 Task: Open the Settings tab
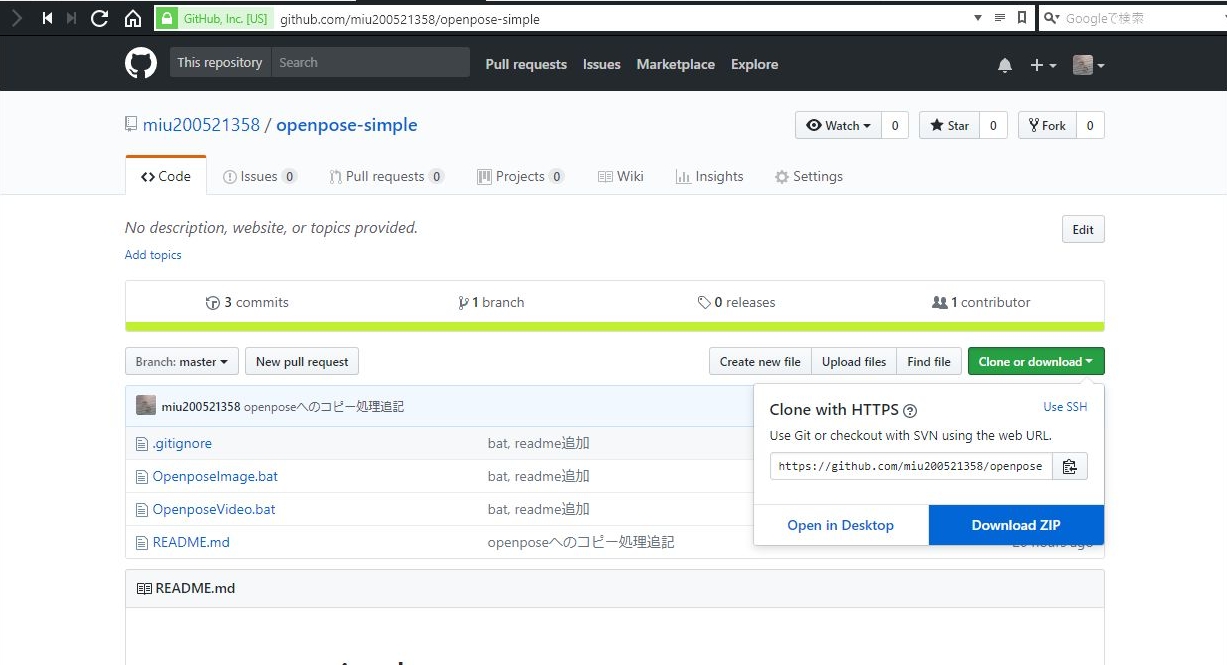point(808,176)
